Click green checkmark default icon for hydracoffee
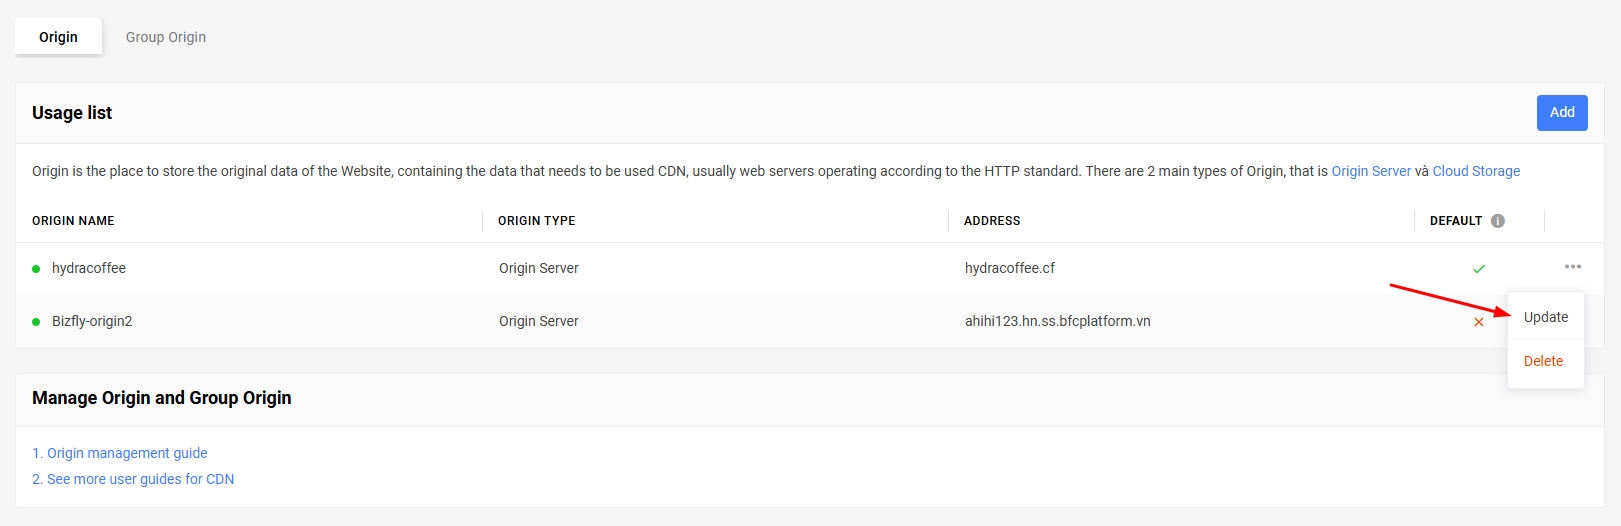This screenshot has width=1621, height=526. [1479, 269]
